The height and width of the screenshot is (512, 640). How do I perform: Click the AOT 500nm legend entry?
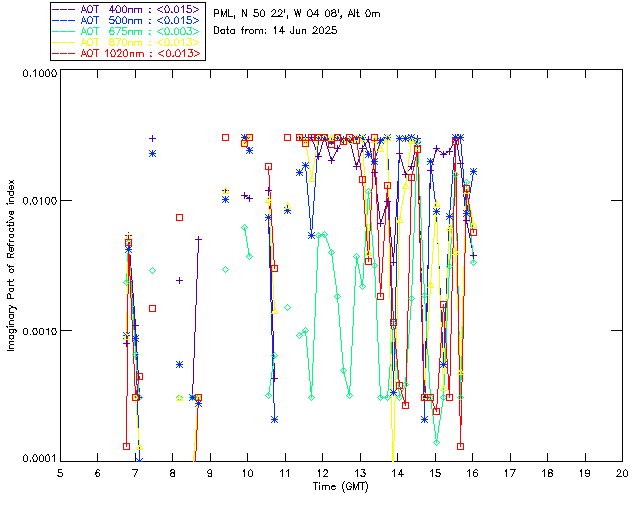coord(126,20)
